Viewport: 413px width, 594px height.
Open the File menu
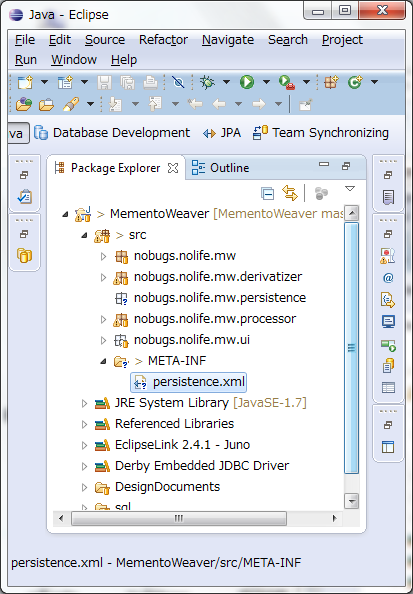click(25, 40)
